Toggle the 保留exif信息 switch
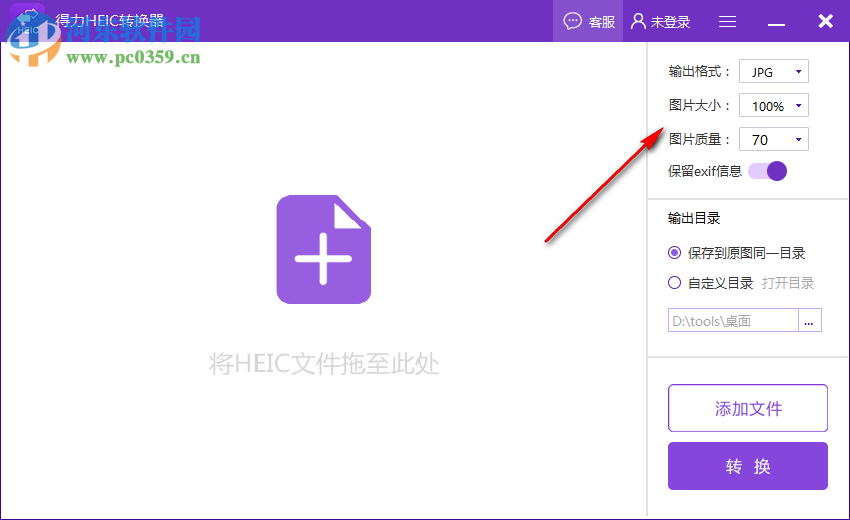The image size is (850, 520). click(x=767, y=171)
